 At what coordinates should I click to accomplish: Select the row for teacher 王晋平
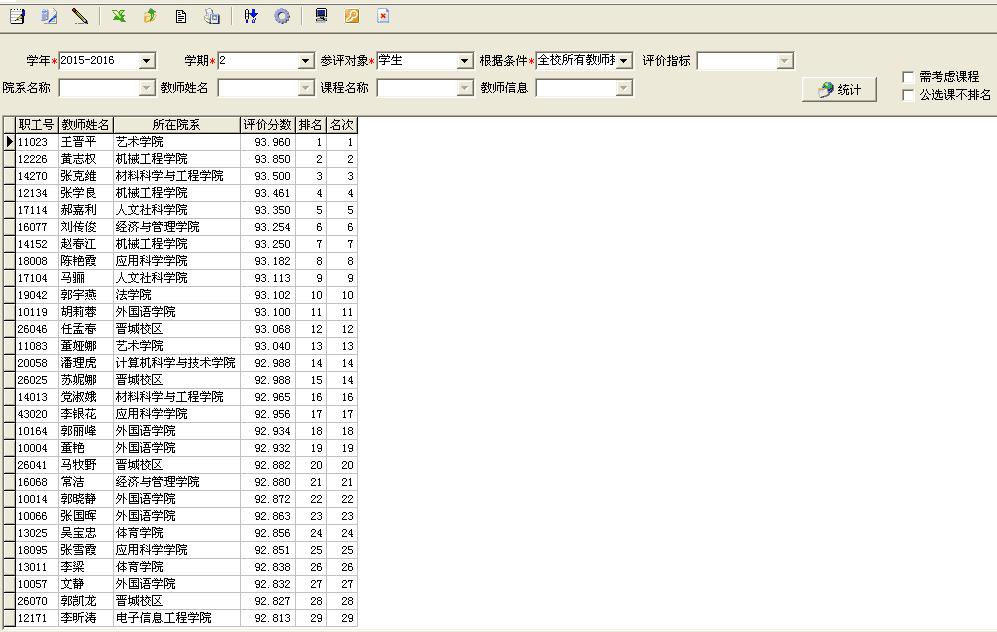point(85,142)
